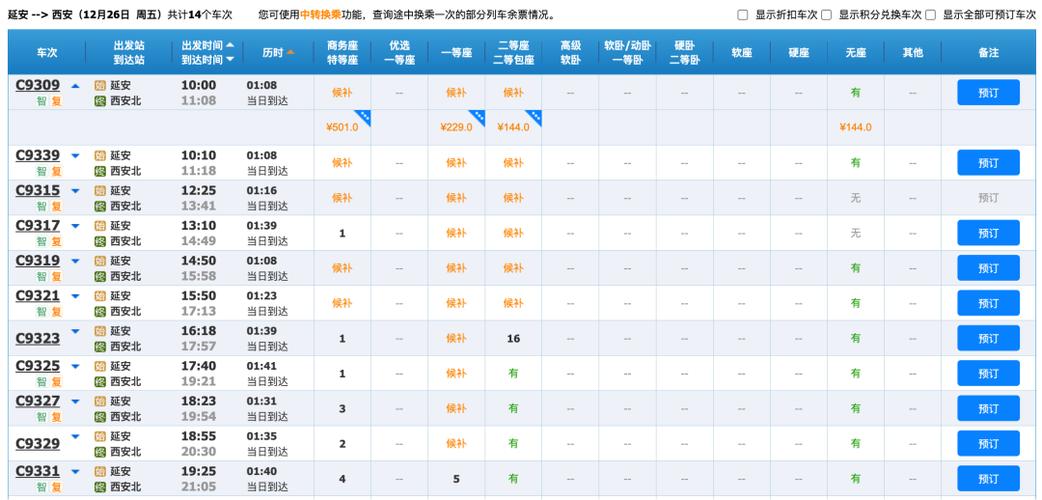Click no-seat price ¥144.0

click(855, 127)
